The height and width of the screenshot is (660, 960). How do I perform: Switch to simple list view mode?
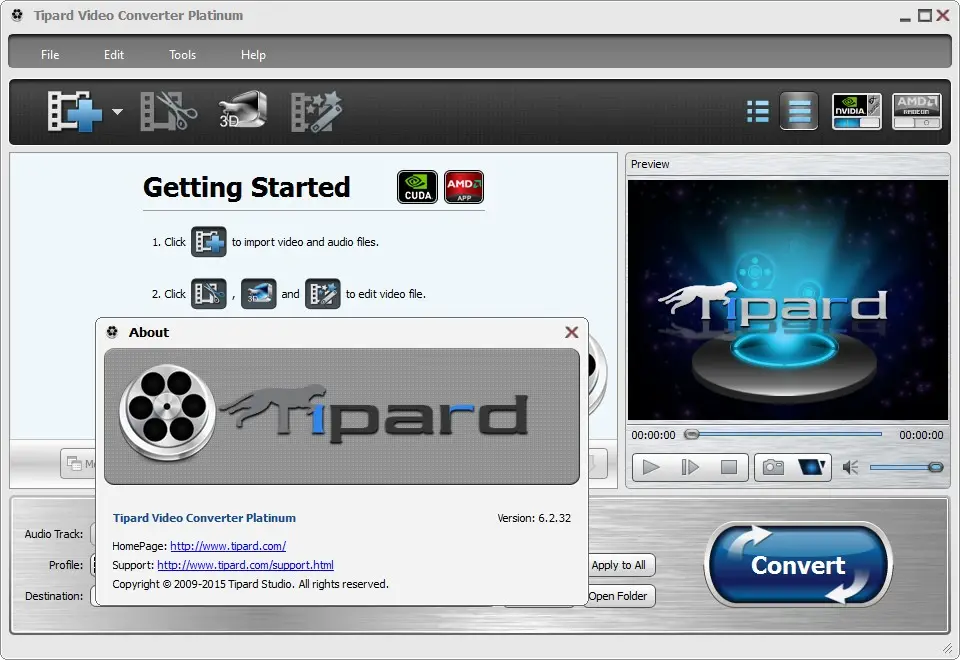[798, 111]
